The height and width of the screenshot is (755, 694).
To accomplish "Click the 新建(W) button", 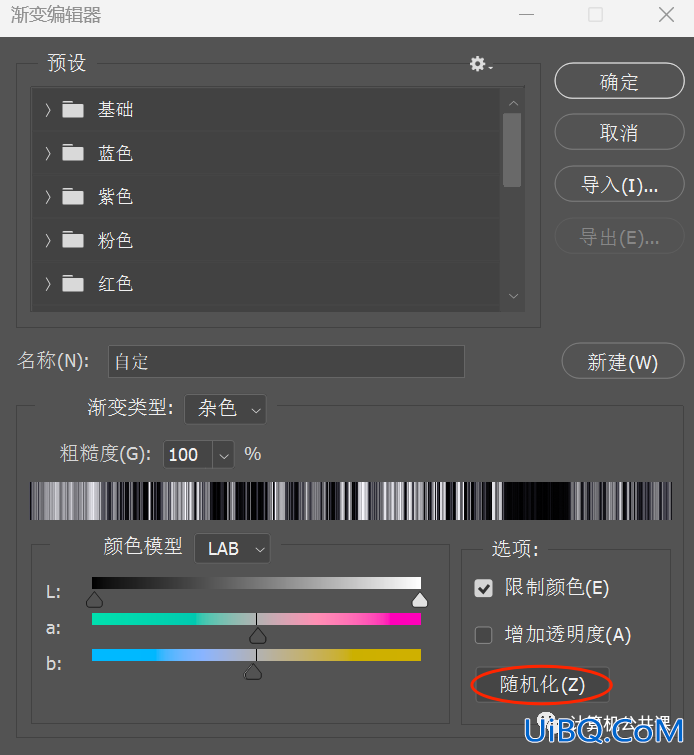I will click(623, 361).
